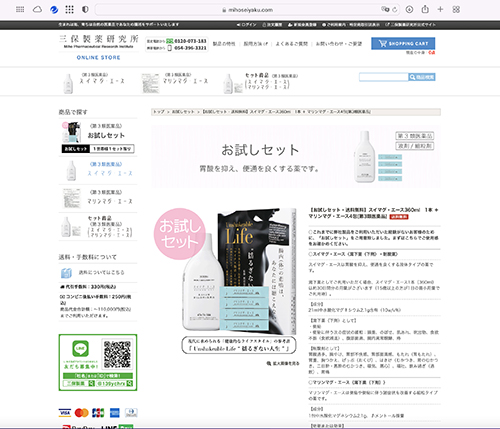Click the 第3類医薬品 label in banner
The height and width of the screenshot is (429, 500).
click(x=415, y=136)
